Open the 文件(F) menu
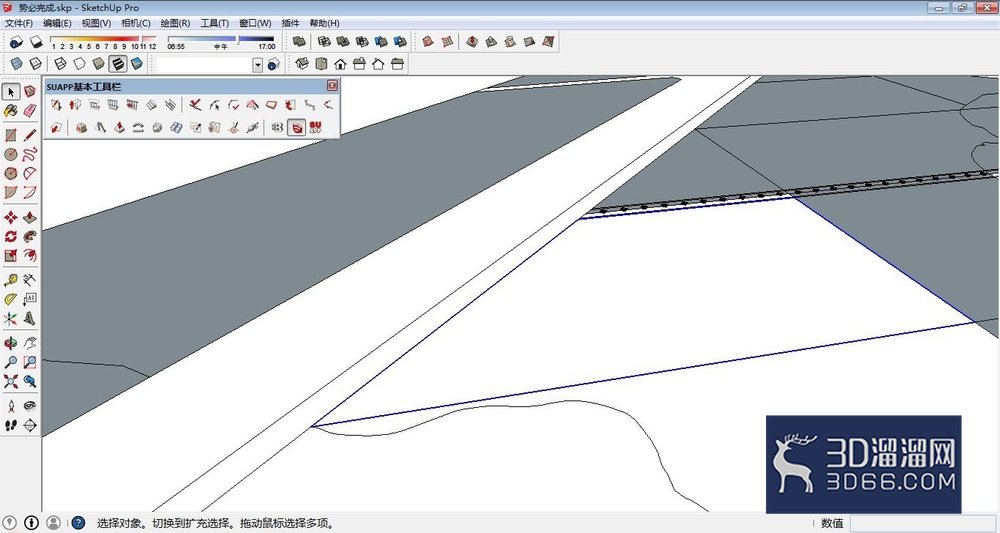The image size is (1000, 533). pyautogui.click(x=19, y=23)
